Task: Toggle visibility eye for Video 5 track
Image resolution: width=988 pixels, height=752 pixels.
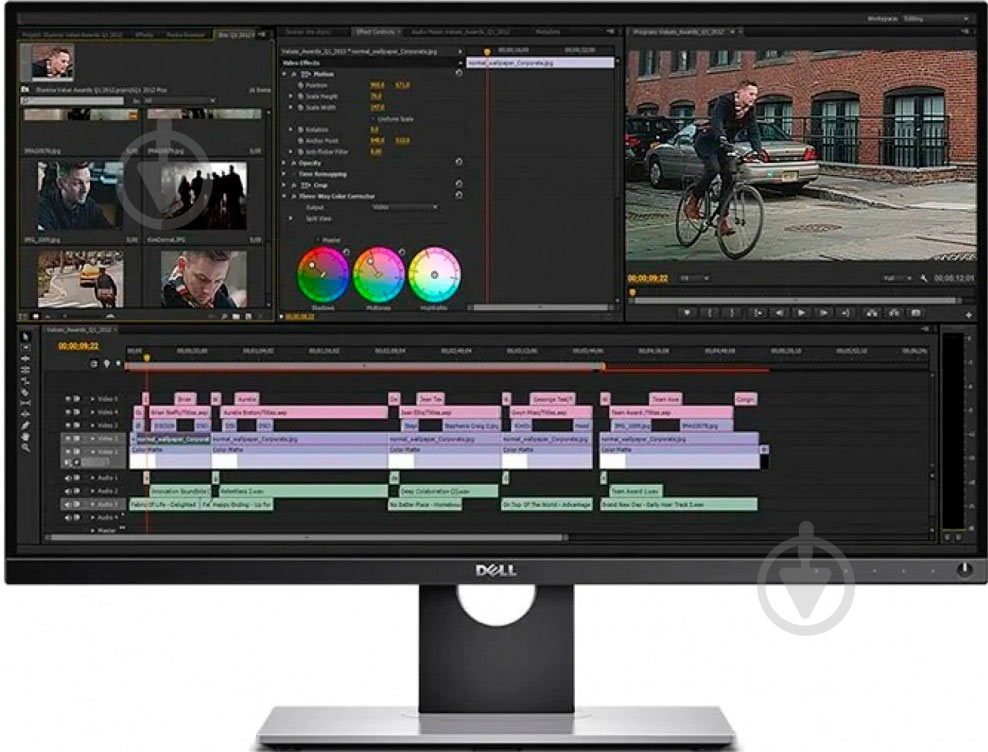Action: click(x=69, y=398)
